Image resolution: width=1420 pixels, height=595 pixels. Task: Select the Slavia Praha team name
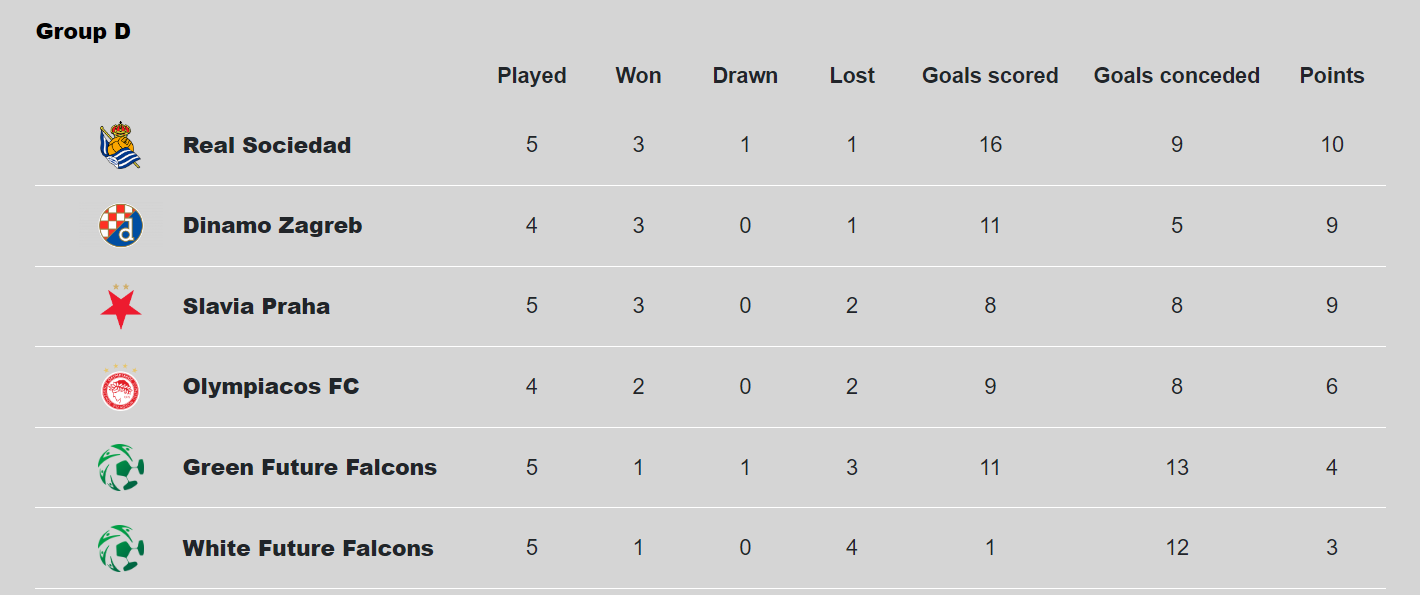click(x=256, y=306)
